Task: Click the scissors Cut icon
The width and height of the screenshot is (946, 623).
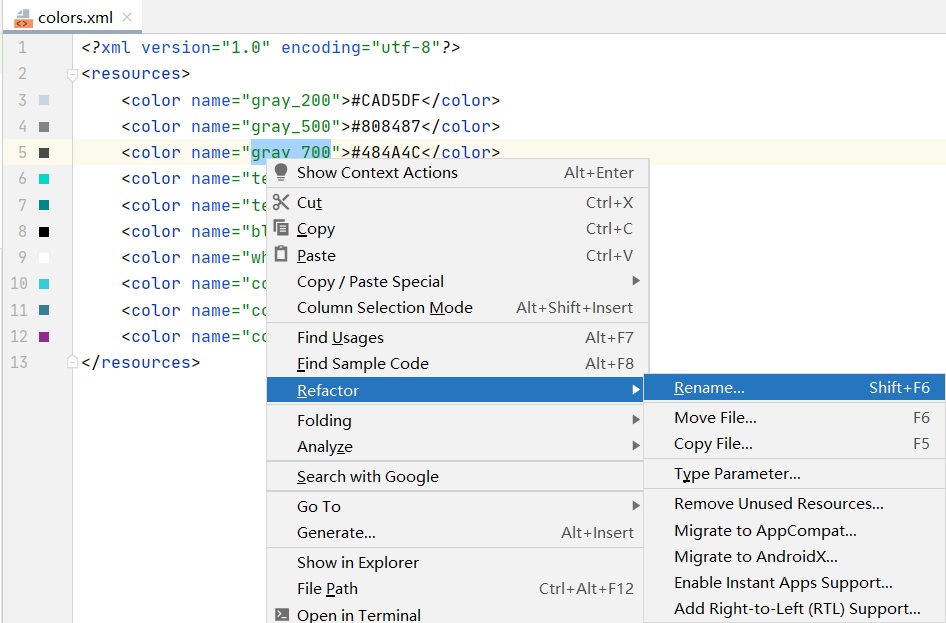Action: (x=281, y=202)
